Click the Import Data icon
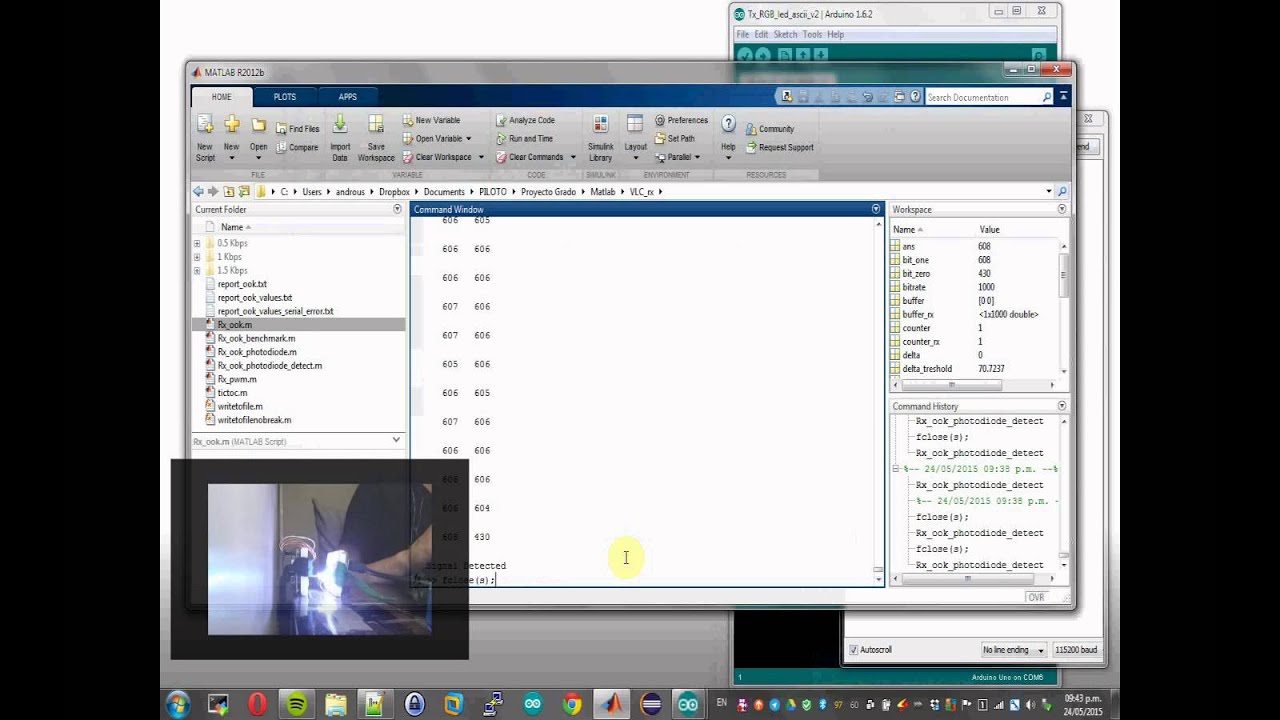Image resolution: width=1280 pixels, height=720 pixels. pyautogui.click(x=340, y=124)
